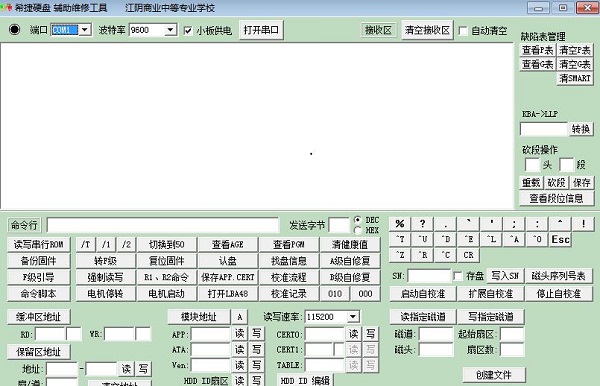The height and width of the screenshot is (386, 600).
Task: Click 创建文件 button
Action: 494,375
